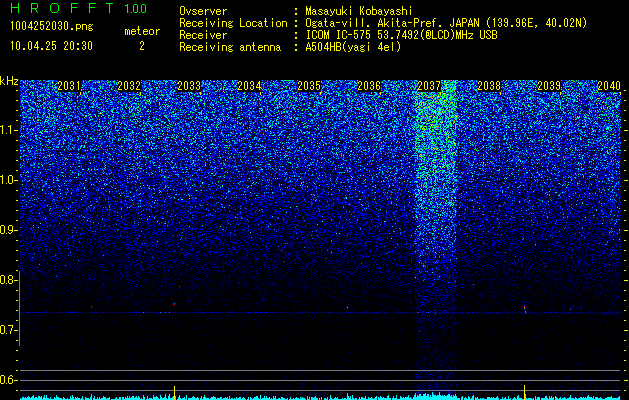The height and width of the screenshot is (400, 629).
Task: Click the meteor count value 2
Action: pyautogui.click(x=142, y=46)
